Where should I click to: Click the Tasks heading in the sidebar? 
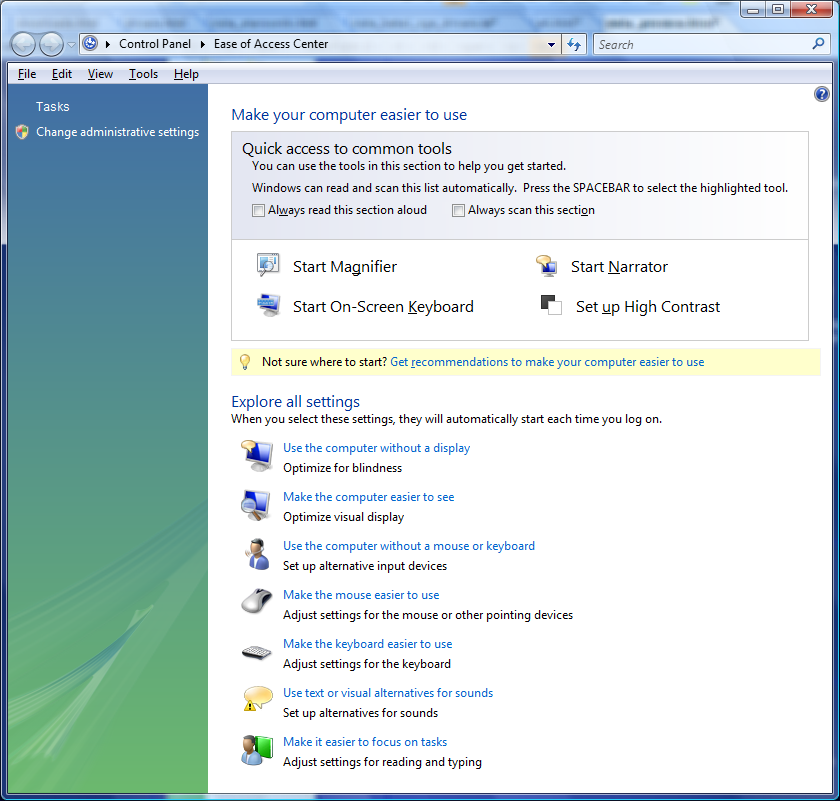[x=52, y=107]
